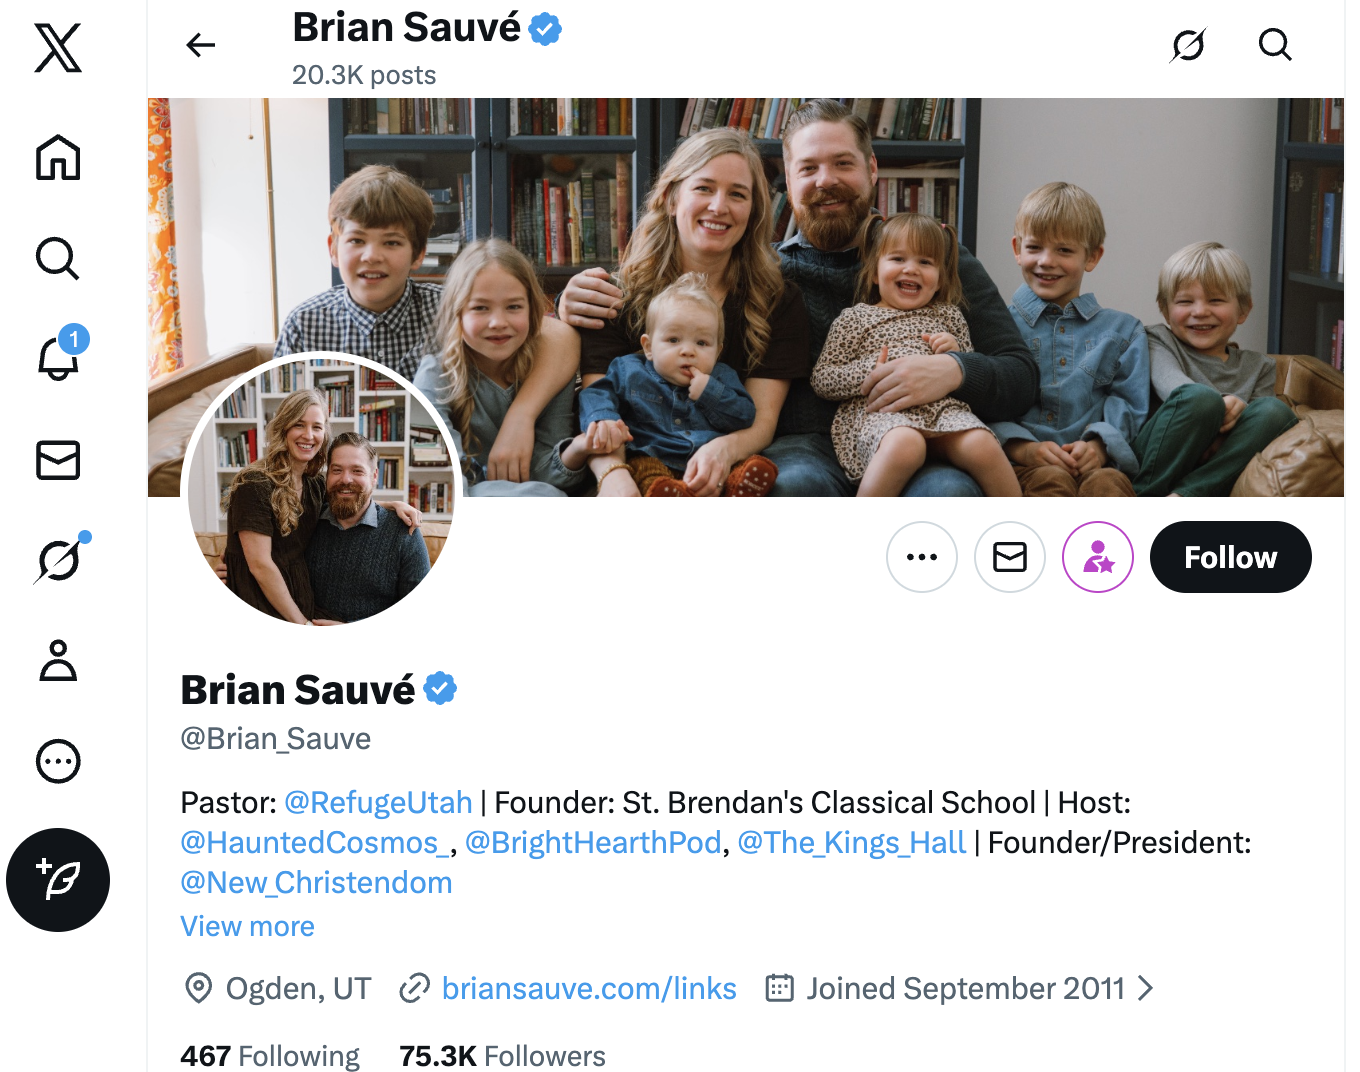The height and width of the screenshot is (1072, 1360).
Task: Click the round profile photo
Action: coord(322,490)
